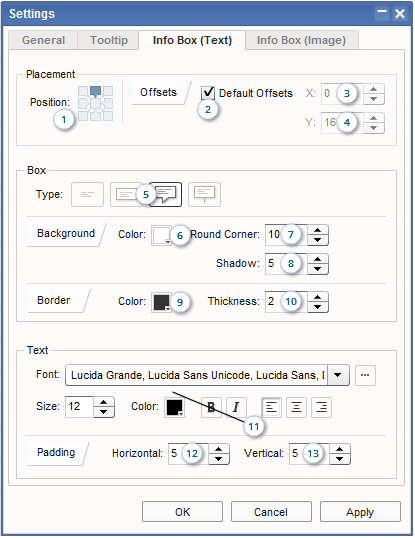This screenshot has width=415, height=538.
Task: Open Border color picker
Action: pos(161,302)
